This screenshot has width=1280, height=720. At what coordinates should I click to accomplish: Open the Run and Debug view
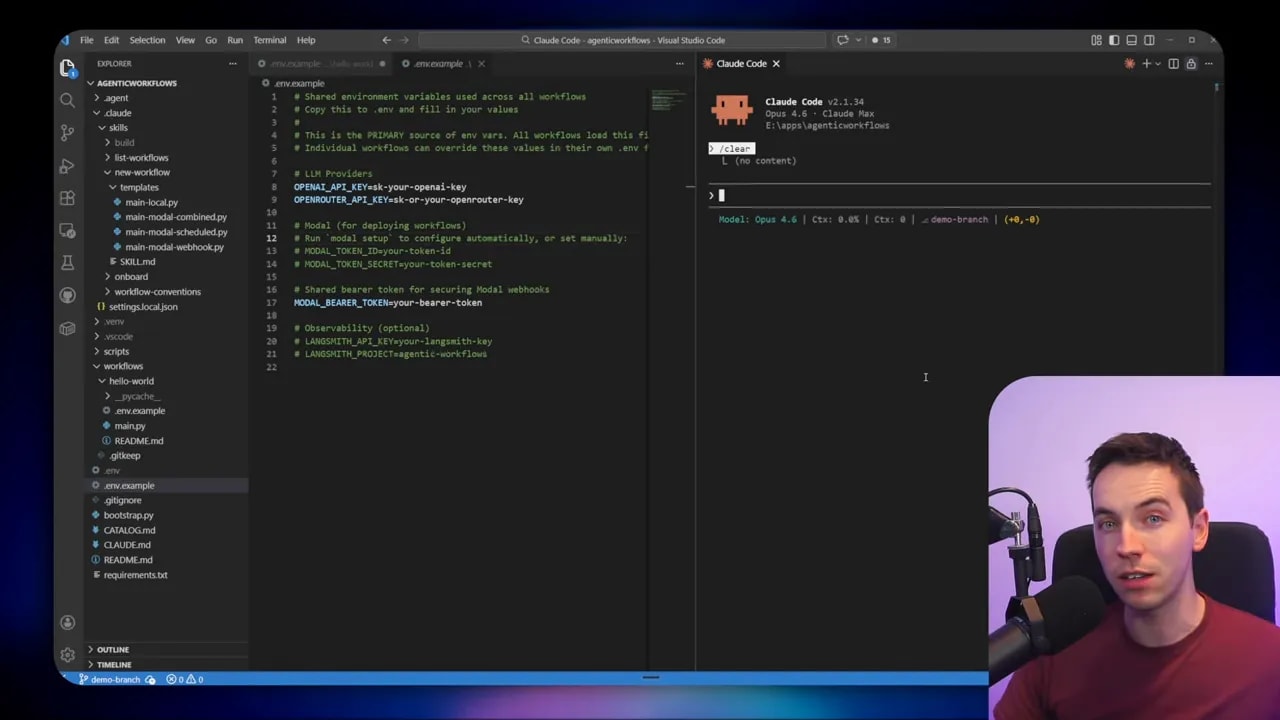[x=67, y=166]
